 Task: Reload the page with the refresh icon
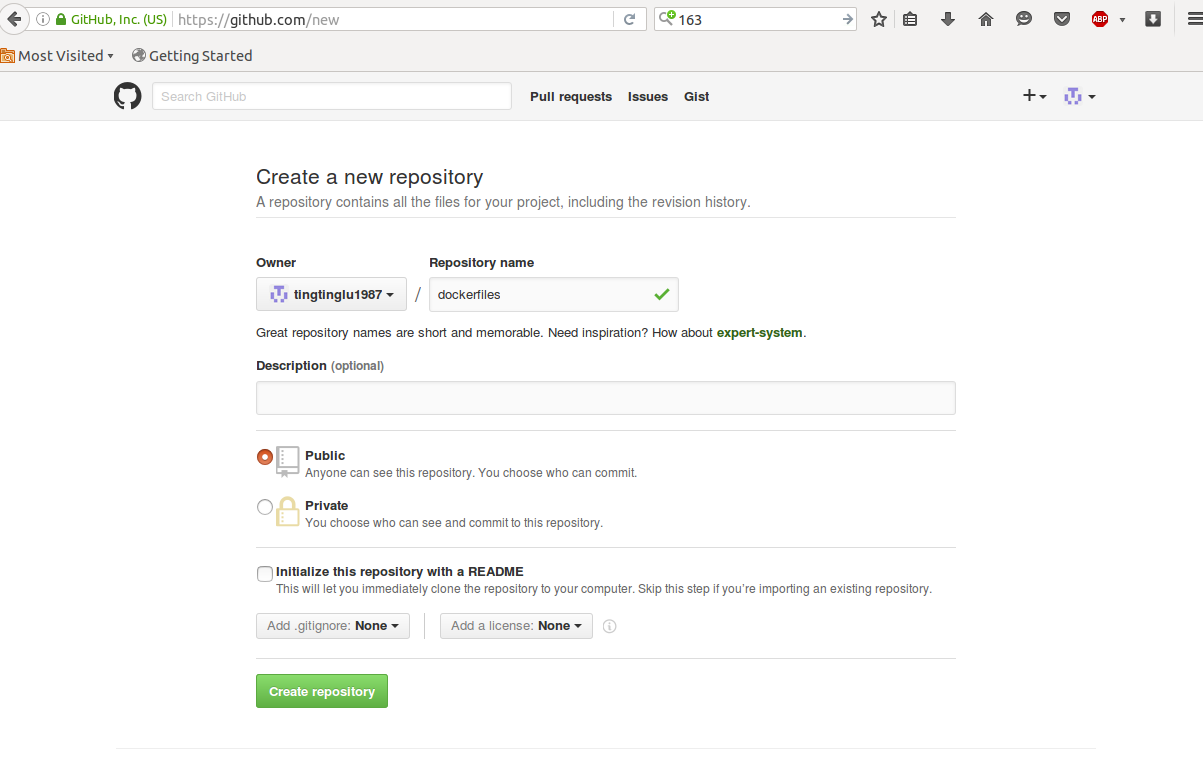tap(630, 19)
